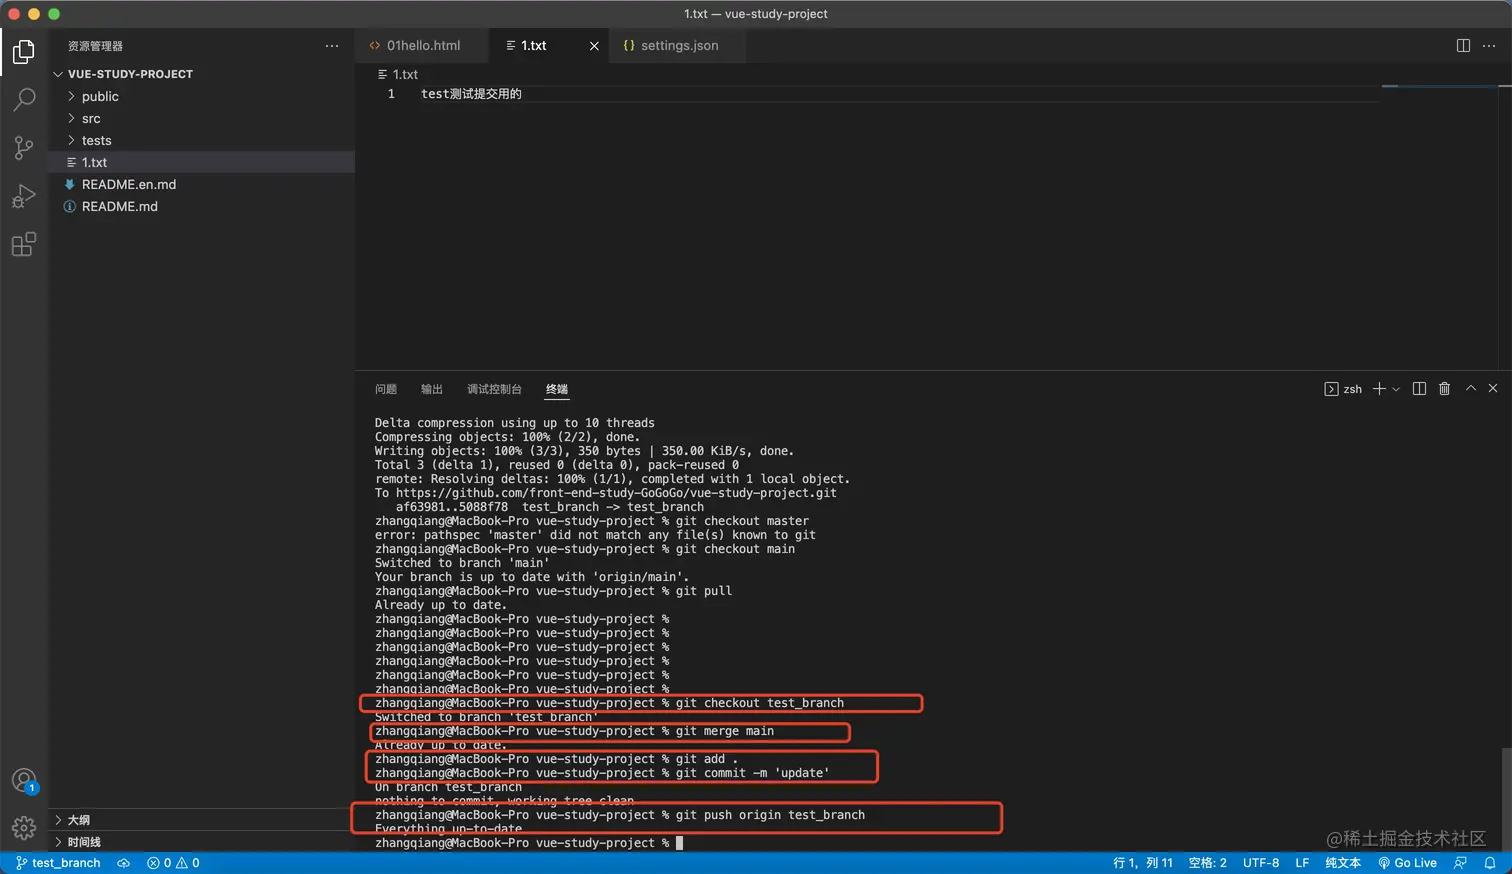This screenshot has height=874, width=1512.
Task: Publish or sync changes cloud icon
Action: [x=124, y=863]
